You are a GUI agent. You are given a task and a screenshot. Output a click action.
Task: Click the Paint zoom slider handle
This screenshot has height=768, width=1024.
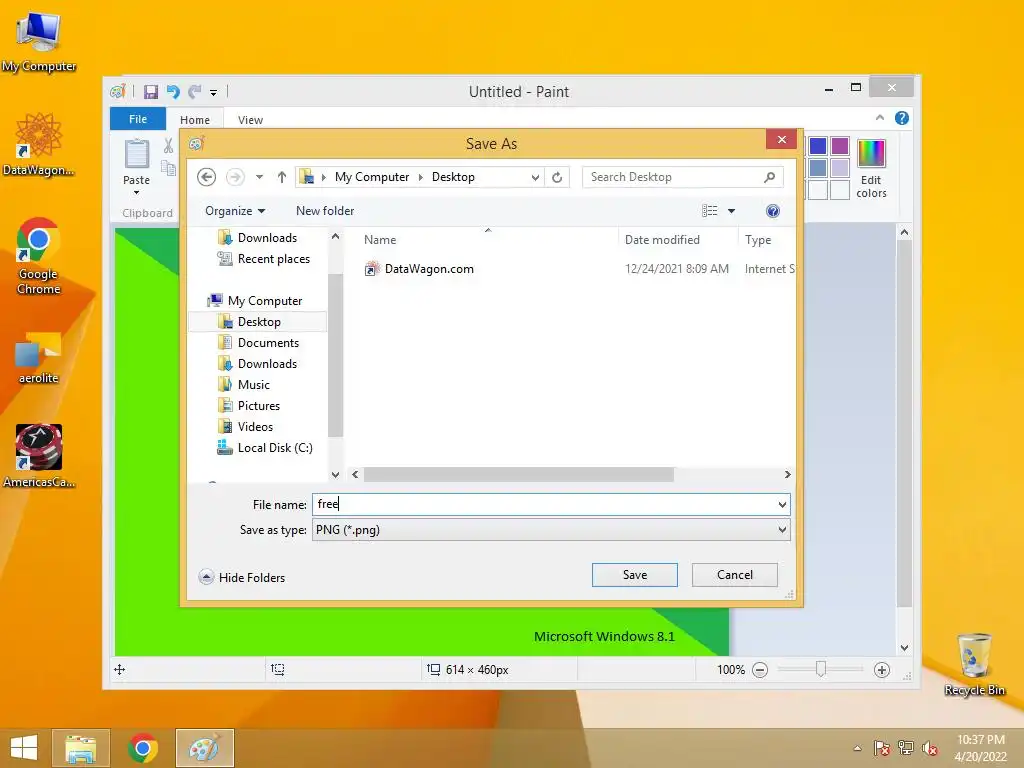821,669
